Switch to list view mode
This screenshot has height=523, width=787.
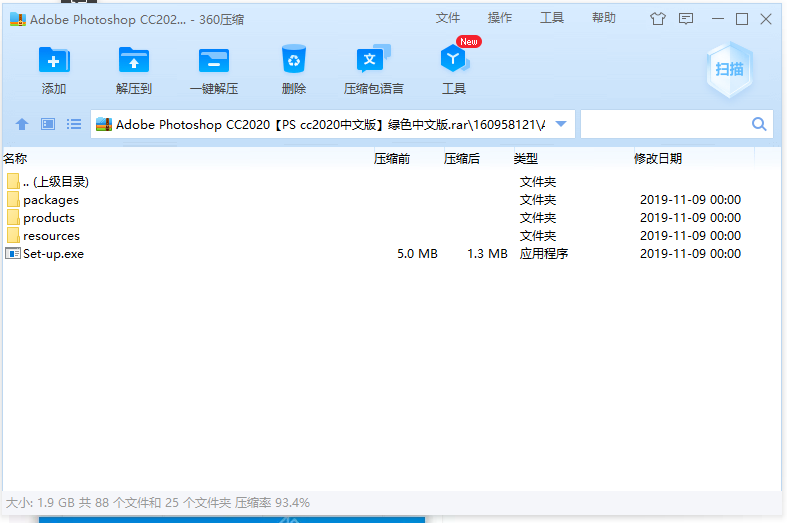click(74, 124)
